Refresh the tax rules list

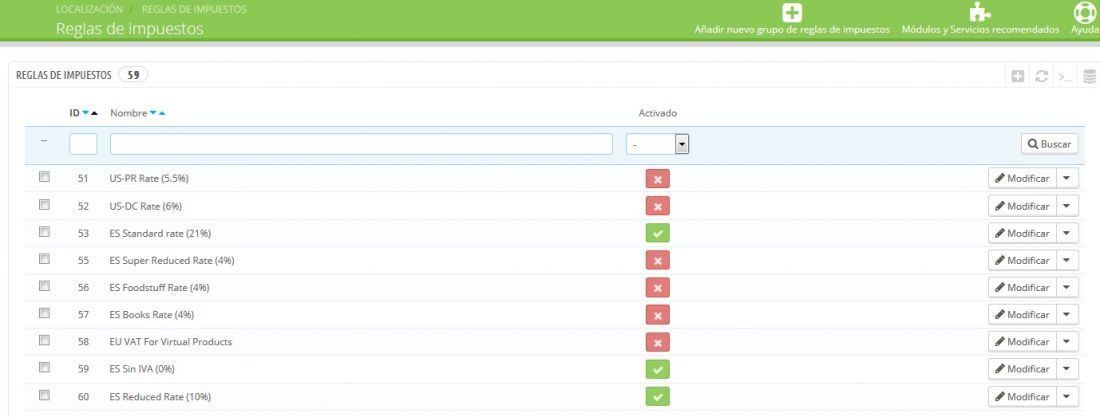coord(1042,76)
